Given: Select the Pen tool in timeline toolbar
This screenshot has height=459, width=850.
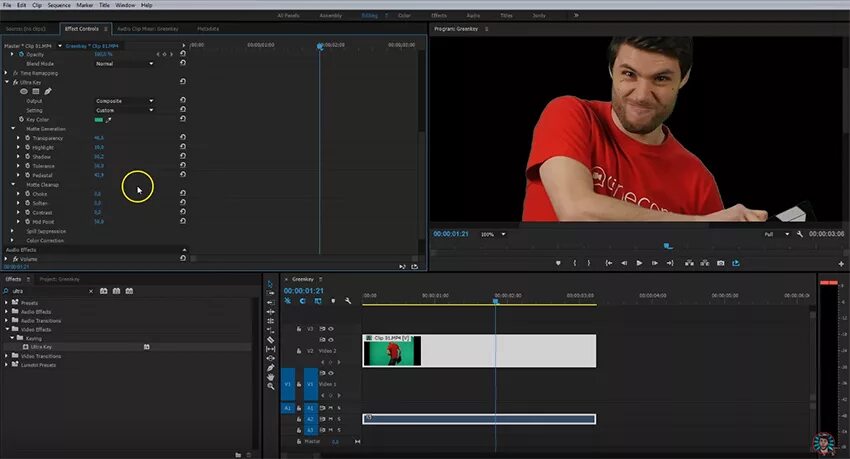Looking at the screenshot, I should click(x=270, y=367).
